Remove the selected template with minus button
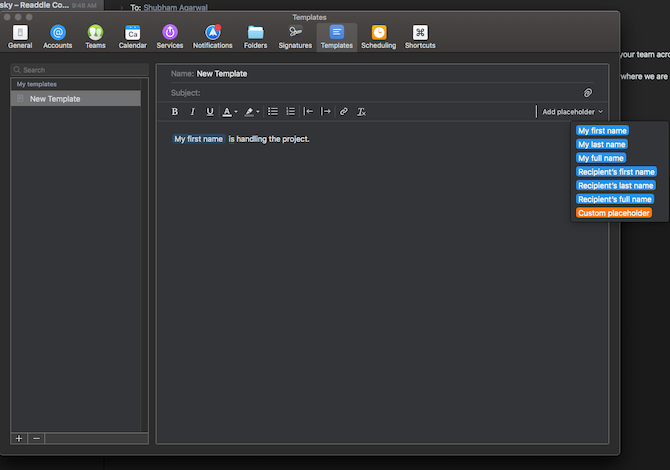The image size is (670, 470). (x=36, y=438)
